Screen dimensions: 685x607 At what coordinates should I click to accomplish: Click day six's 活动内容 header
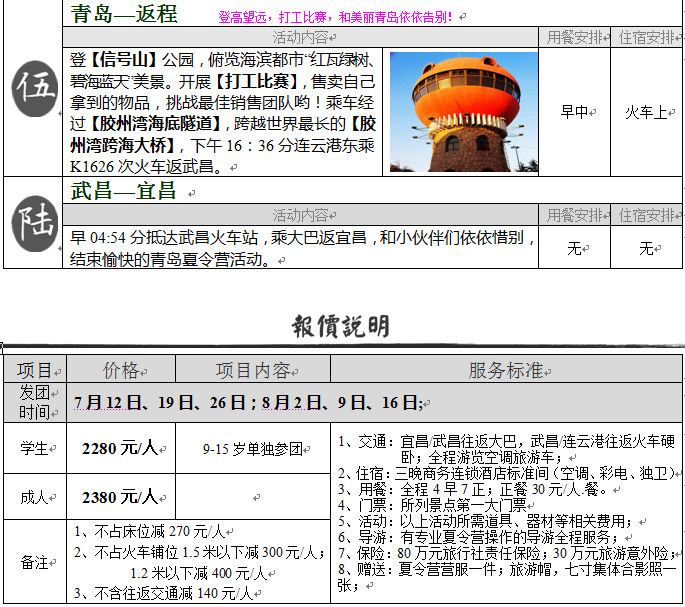point(301,215)
